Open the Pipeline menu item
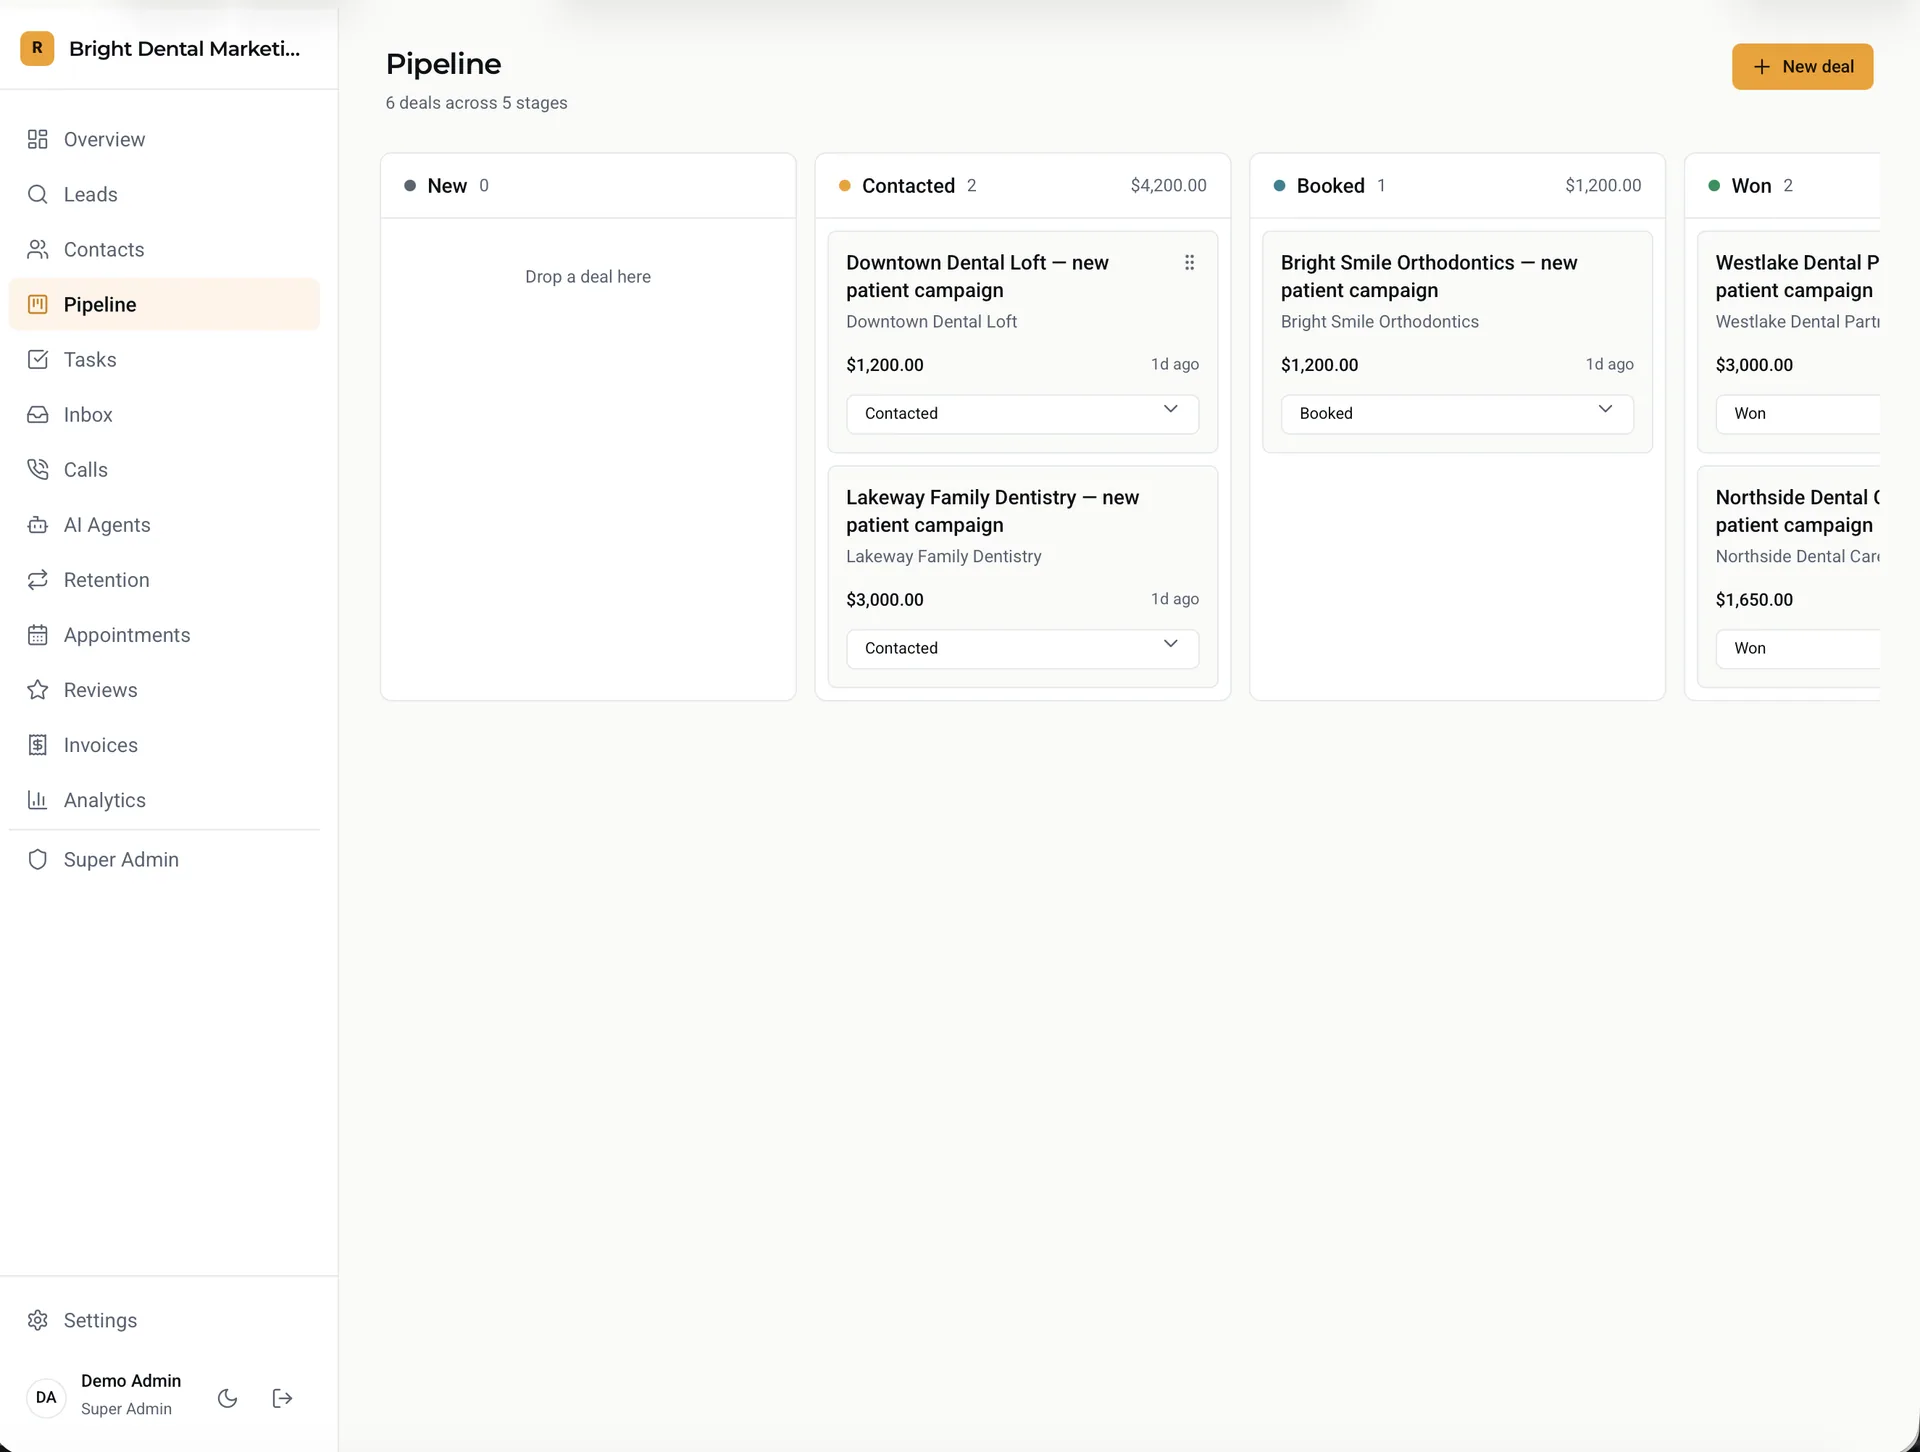This screenshot has height=1452, width=1920. [x=164, y=304]
